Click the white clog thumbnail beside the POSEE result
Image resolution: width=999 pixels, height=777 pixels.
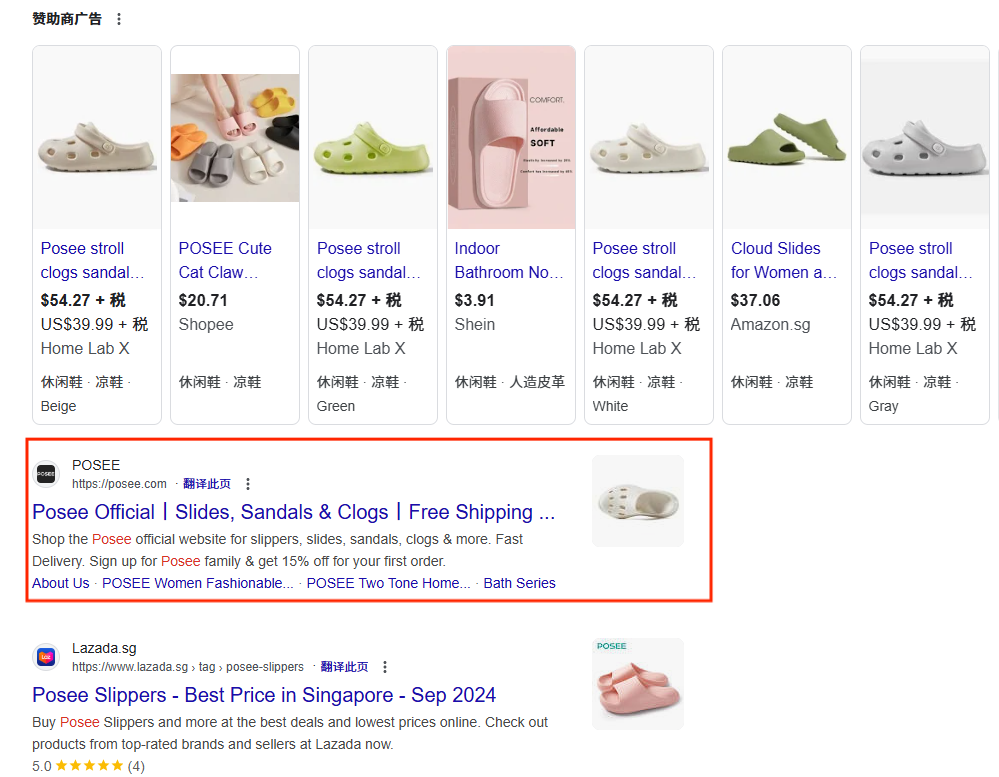638,501
